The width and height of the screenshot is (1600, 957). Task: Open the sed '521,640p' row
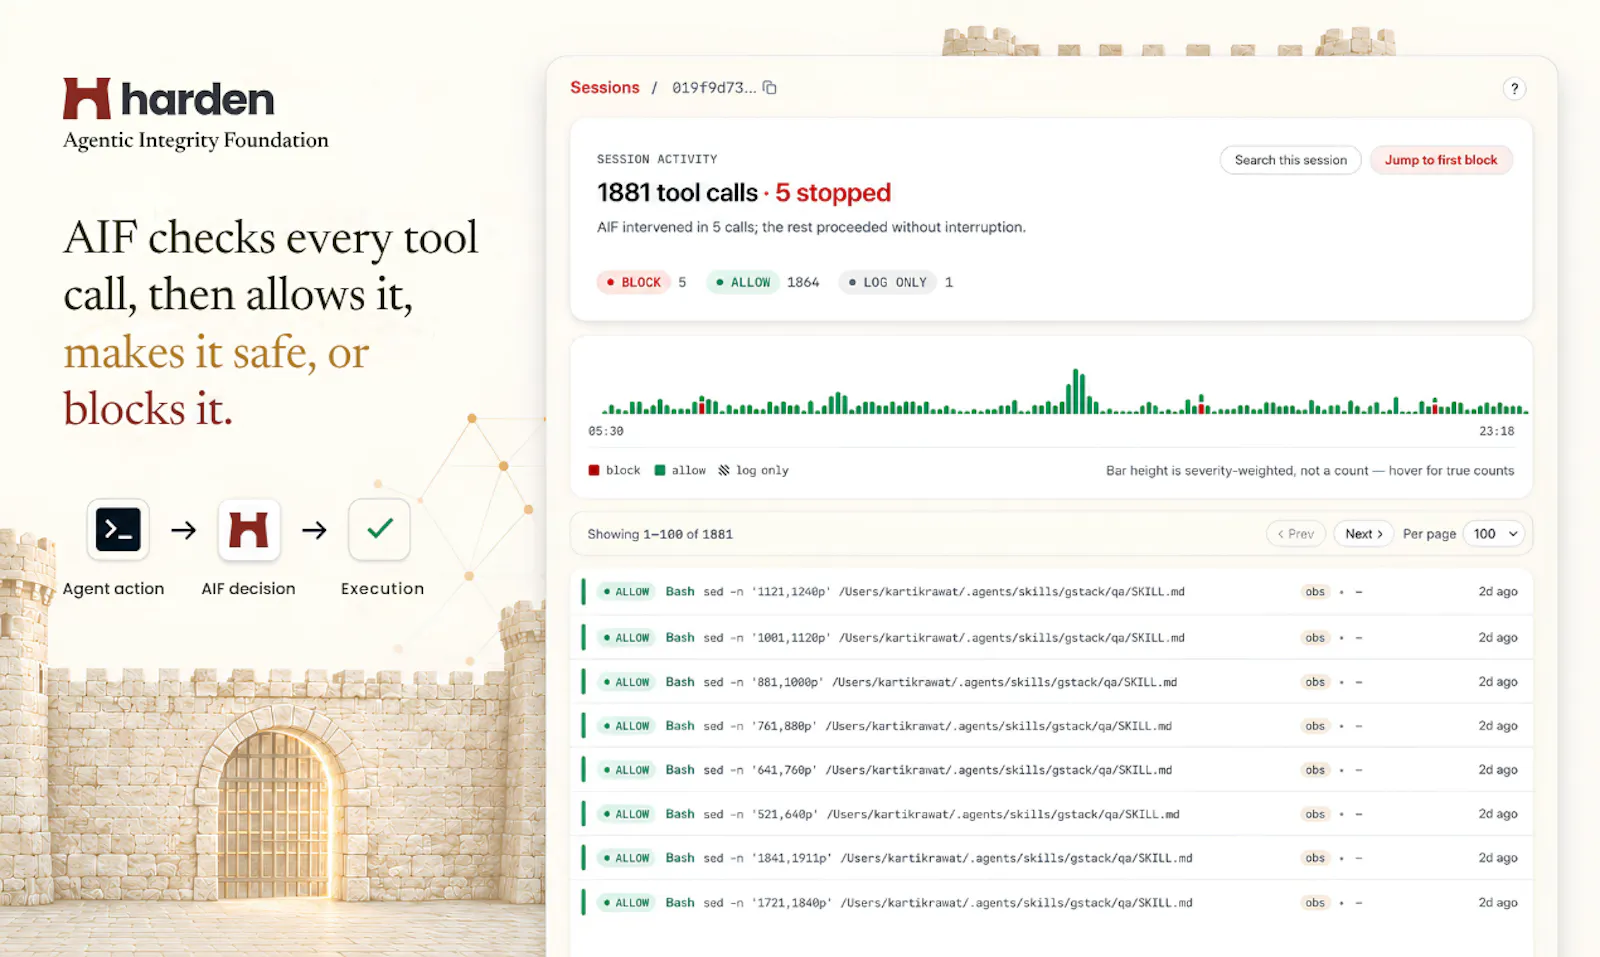[1051, 814]
